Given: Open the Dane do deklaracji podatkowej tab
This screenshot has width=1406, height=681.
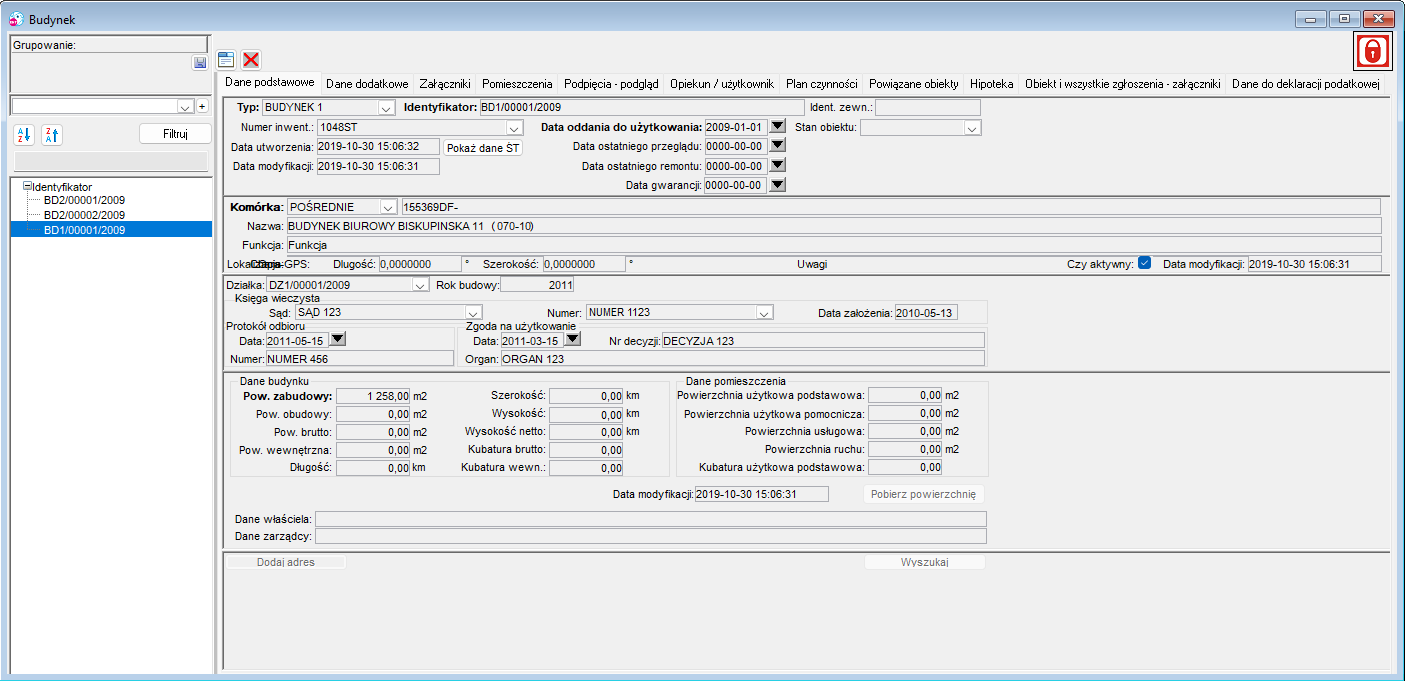Looking at the screenshot, I should [x=1305, y=84].
